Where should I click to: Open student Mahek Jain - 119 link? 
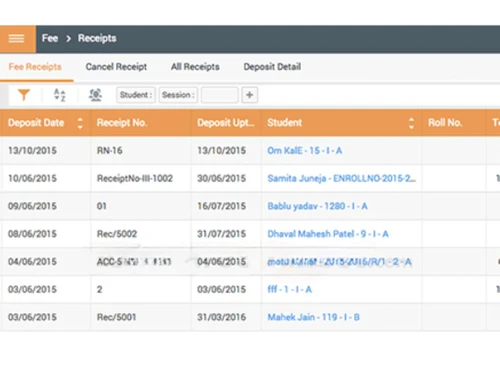pos(313,317)
